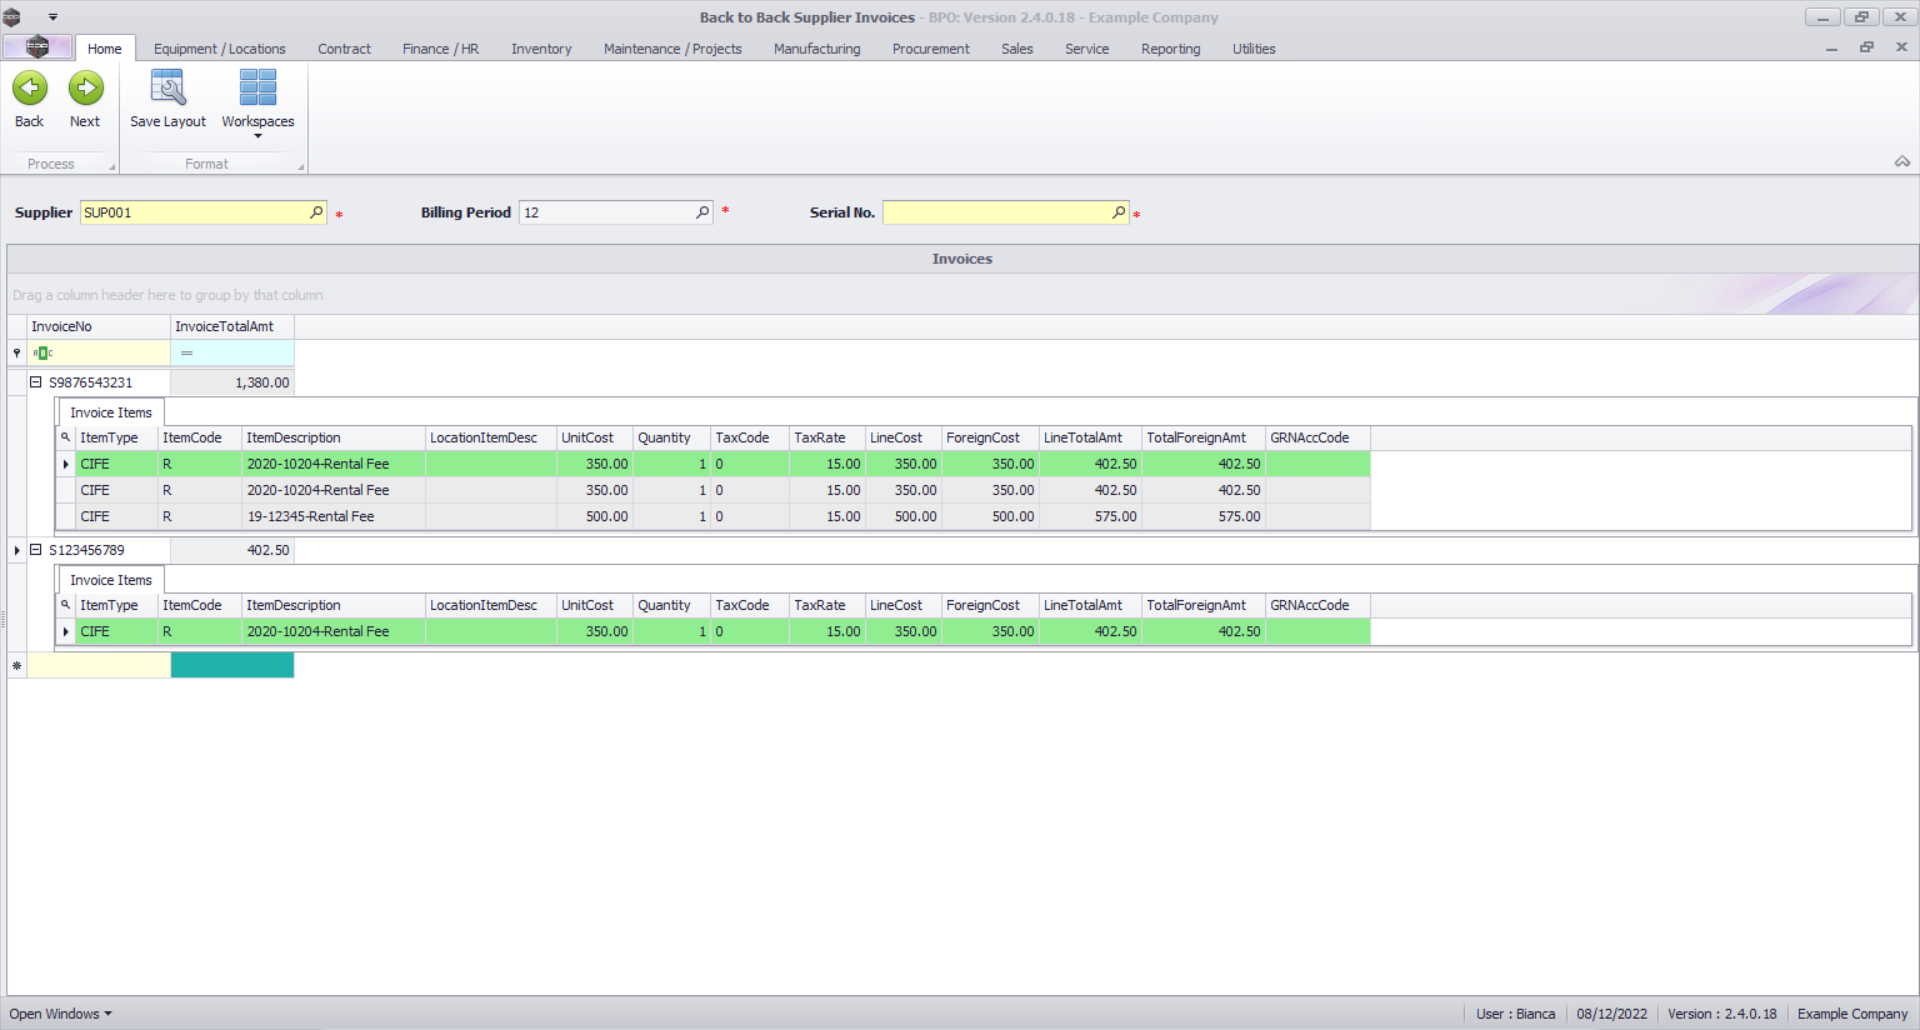This screenshot has width=1920, height=1030.
Task: Open the Open Windows dropdown
Action: pos(60,1013)
